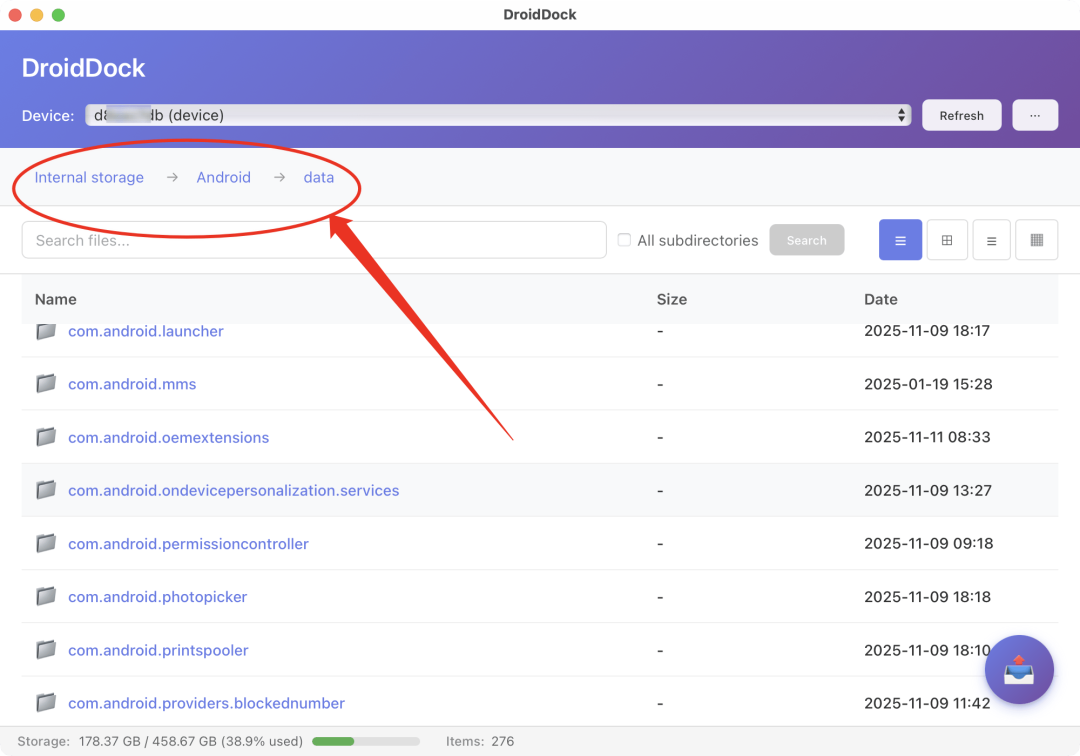Click folder icon of com.android.printspooler
This screenshot has height=756, width=1080.
(x=46, y=650)
